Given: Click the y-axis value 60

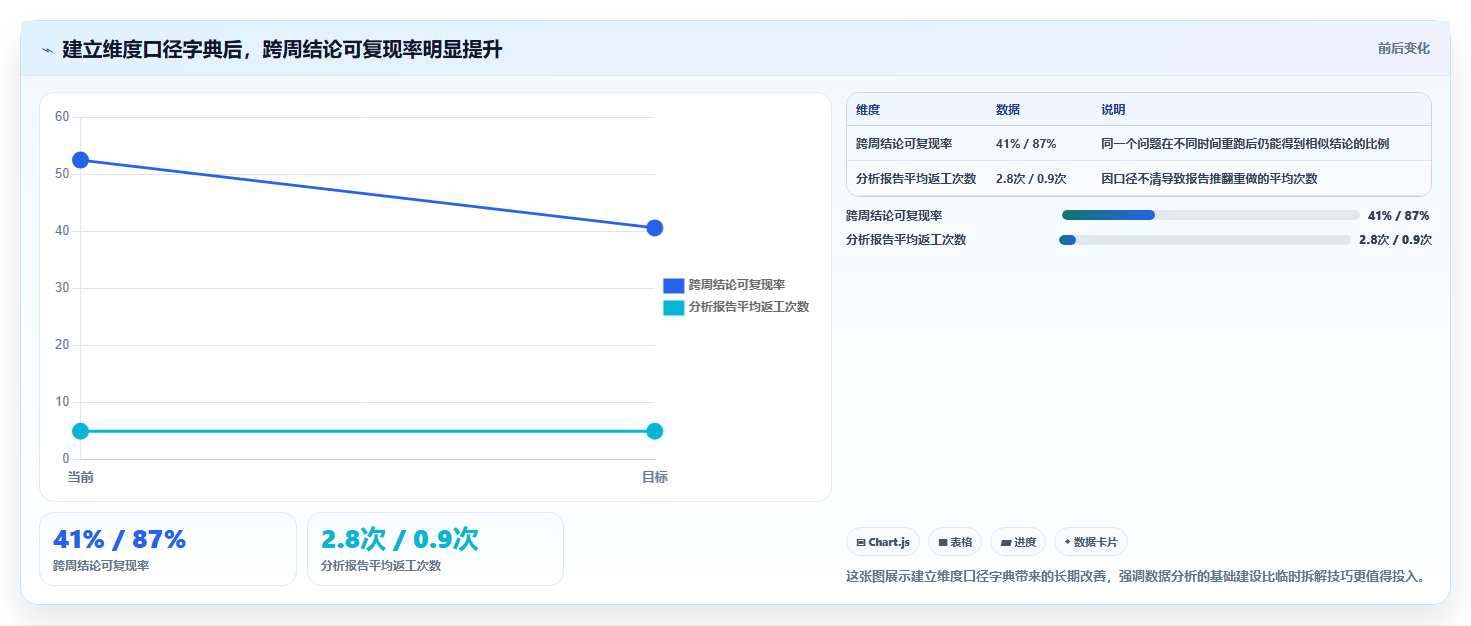Looking at the screenshot, I should click(62, 117).
